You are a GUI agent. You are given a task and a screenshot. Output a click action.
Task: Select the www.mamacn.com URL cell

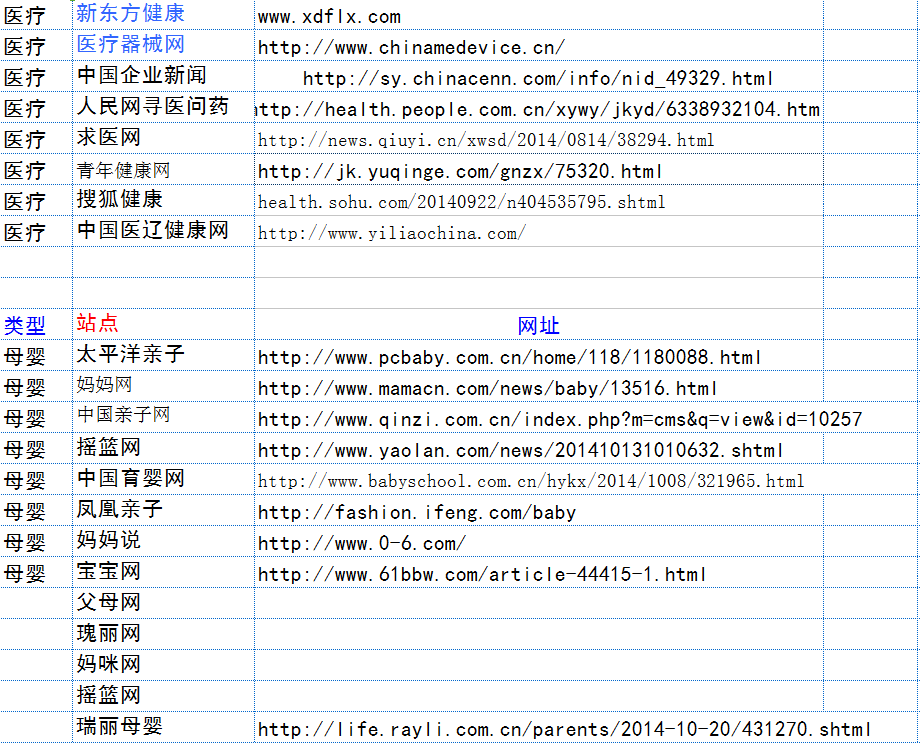coord(539,387)
